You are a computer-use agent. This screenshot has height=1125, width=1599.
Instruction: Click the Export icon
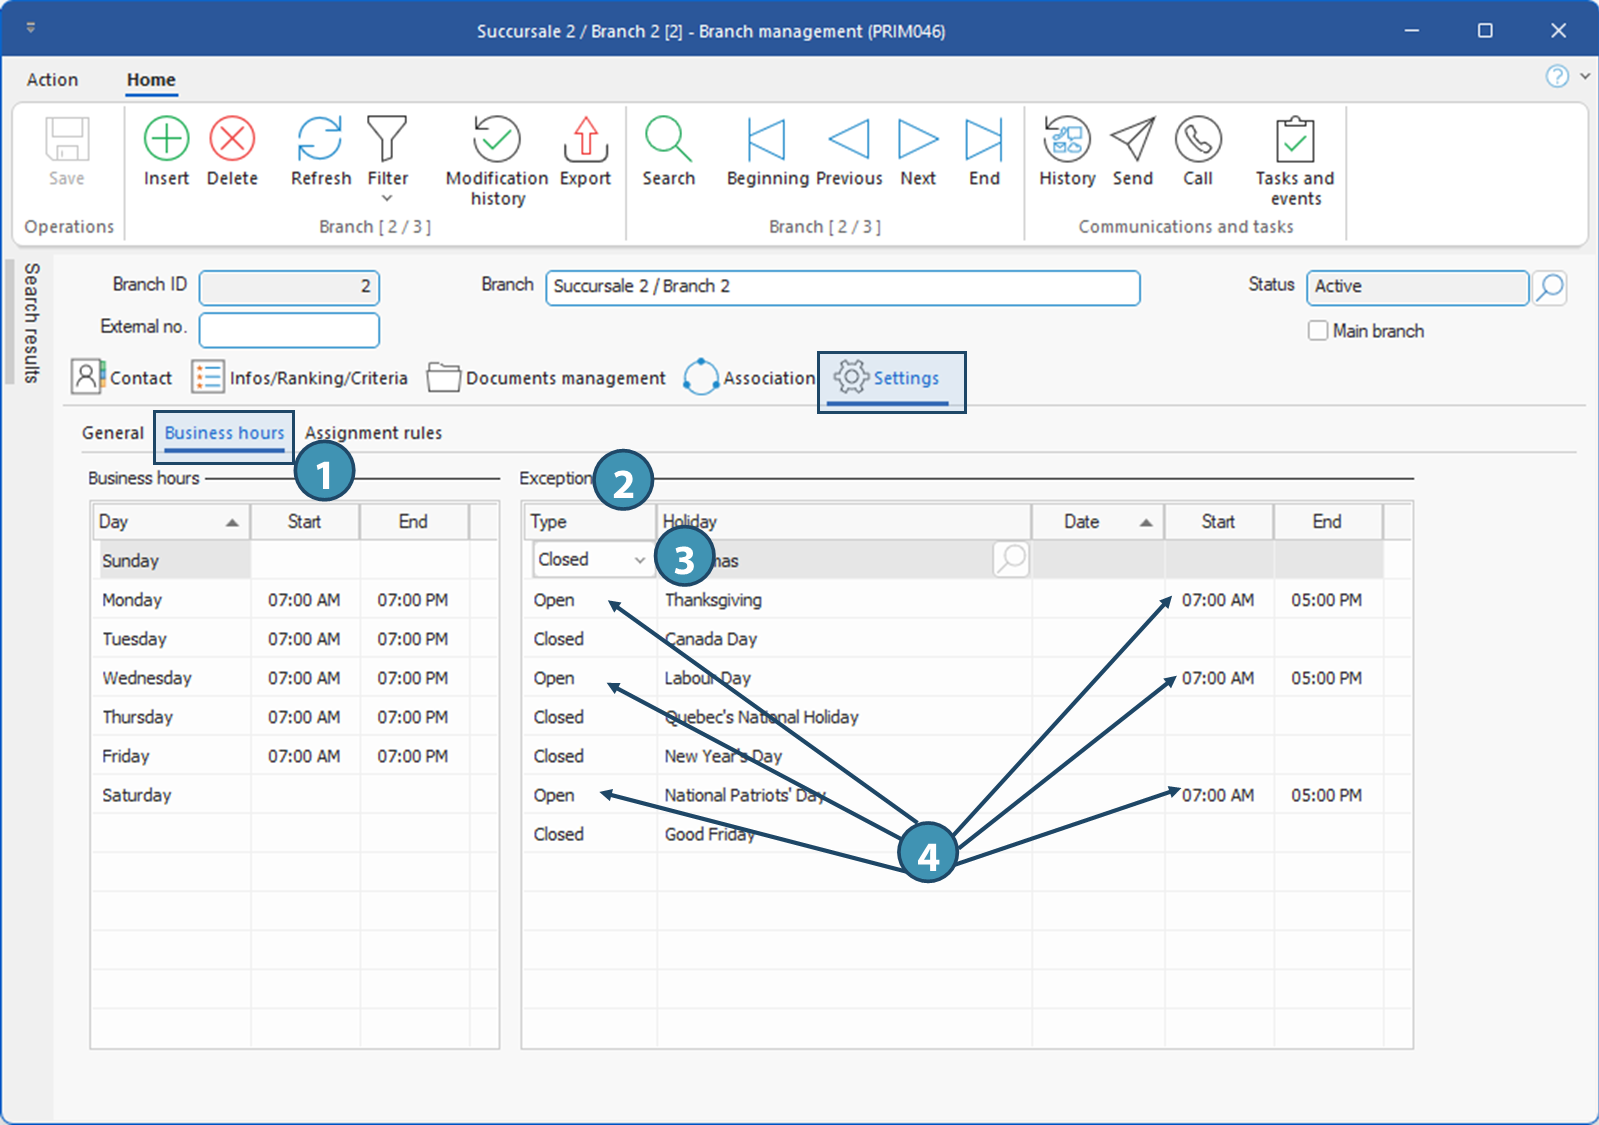(x=585, y=140)
